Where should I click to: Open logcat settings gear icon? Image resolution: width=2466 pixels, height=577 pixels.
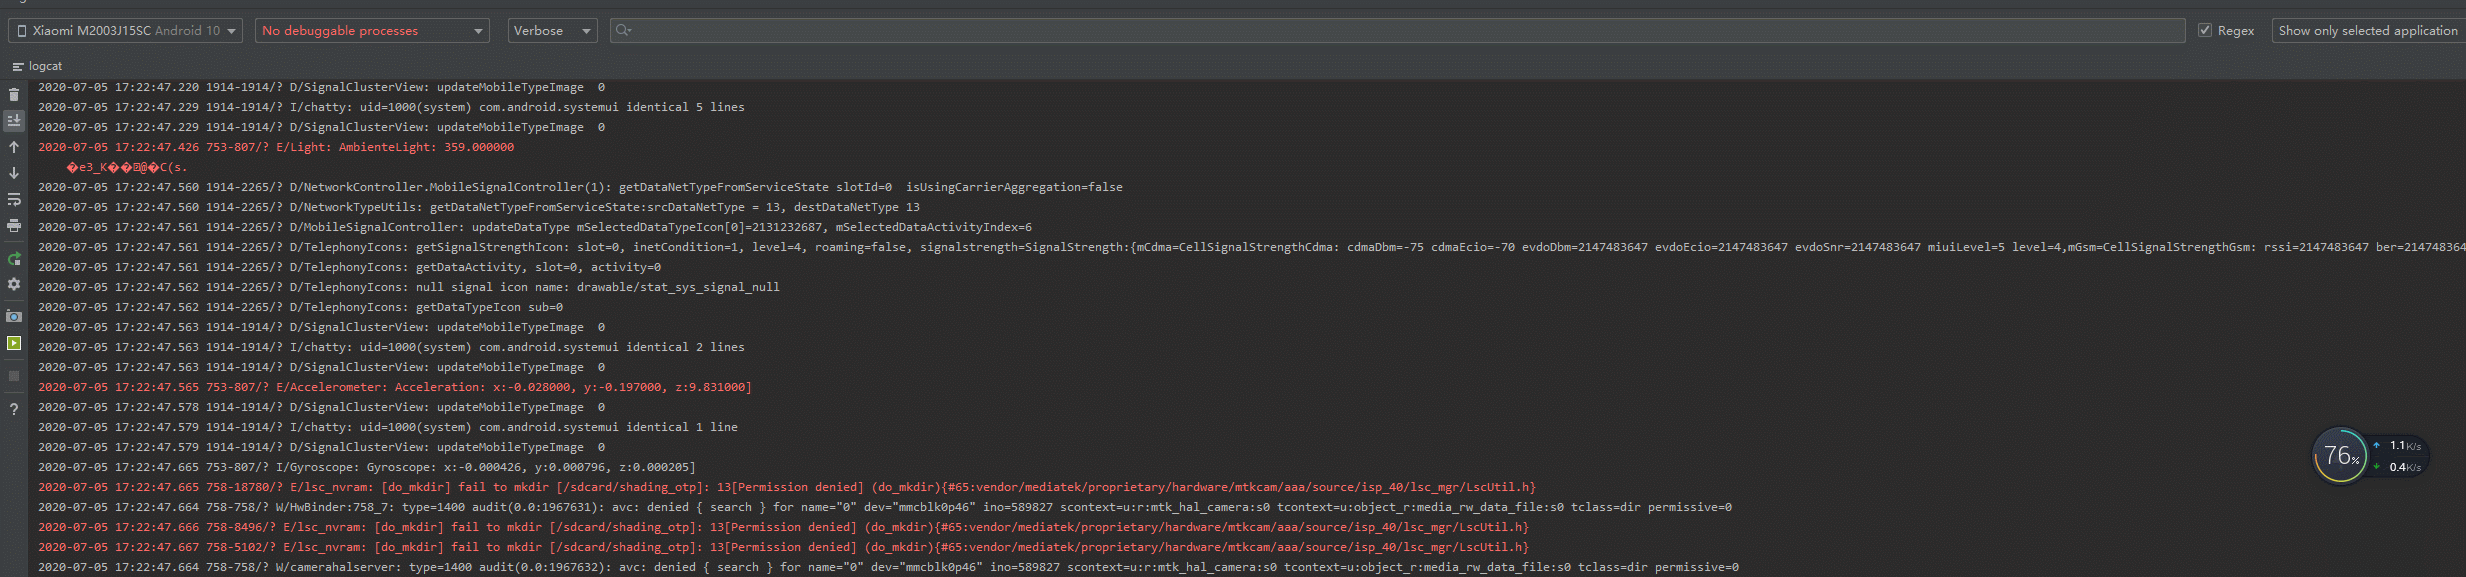[14, 284]
